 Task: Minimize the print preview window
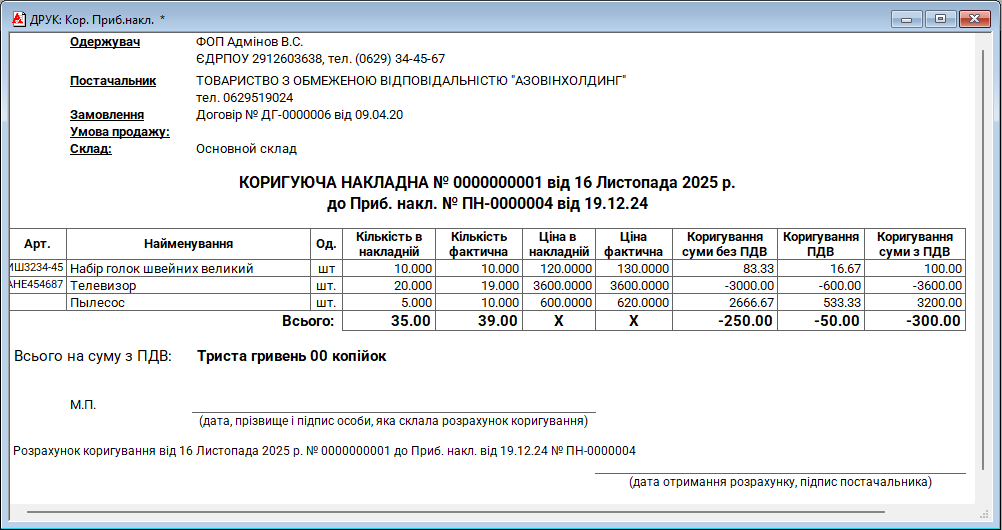click(909, 18)
